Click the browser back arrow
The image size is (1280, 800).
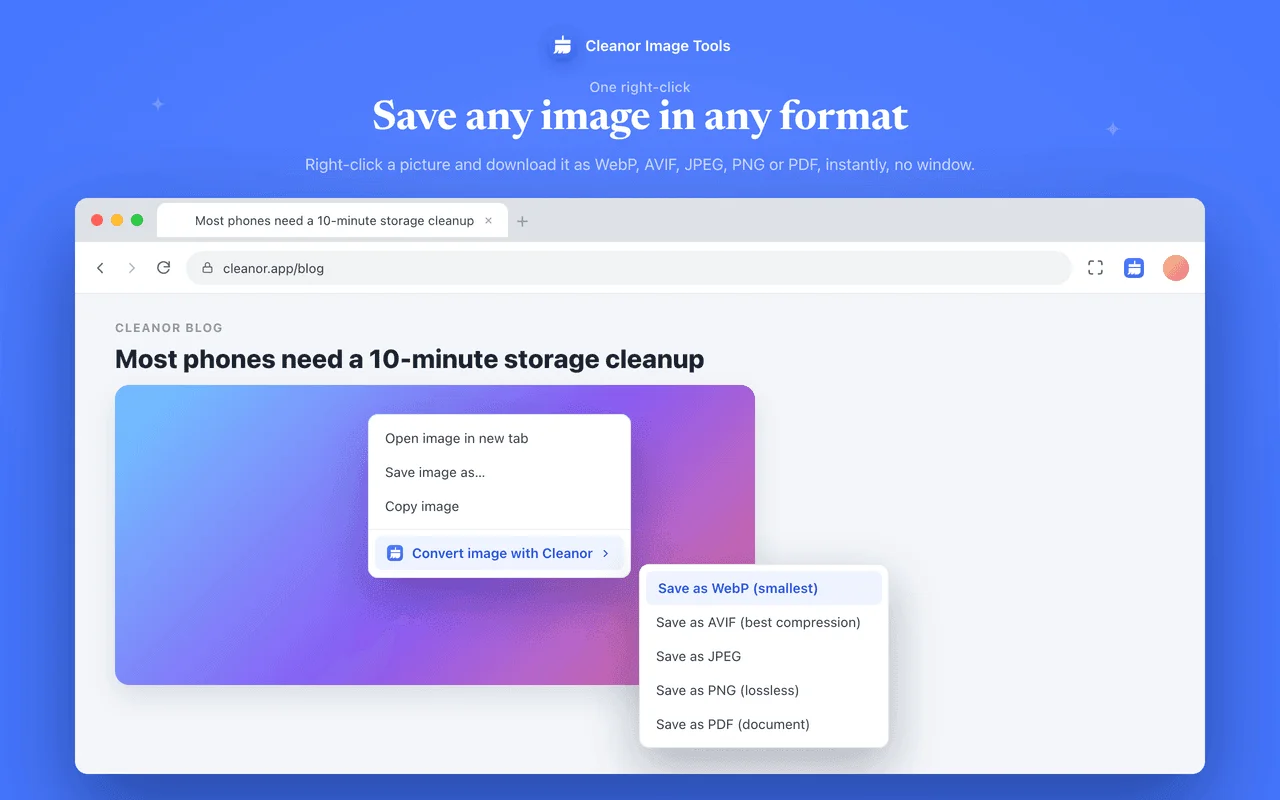point(100,268)
